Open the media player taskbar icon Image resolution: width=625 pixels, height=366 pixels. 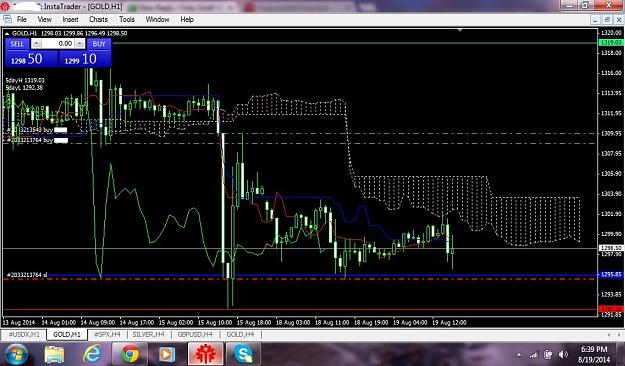tap(167, 354)
